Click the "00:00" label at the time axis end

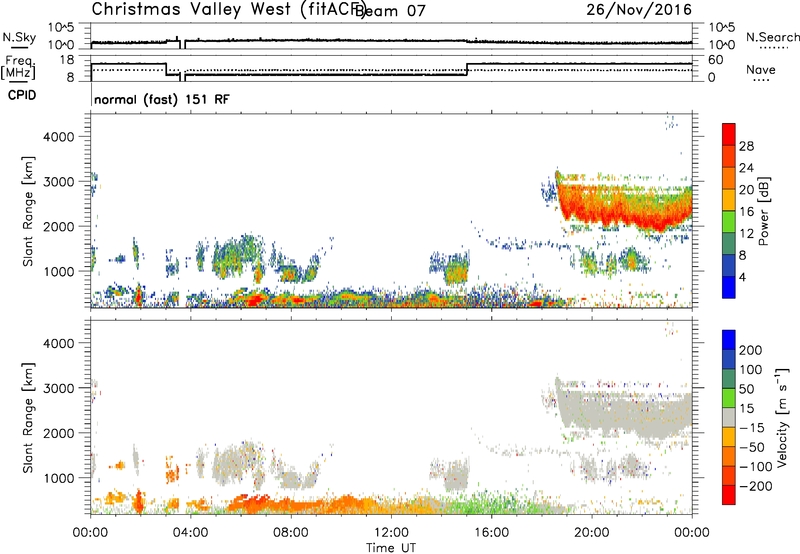[x=692, y=533]
